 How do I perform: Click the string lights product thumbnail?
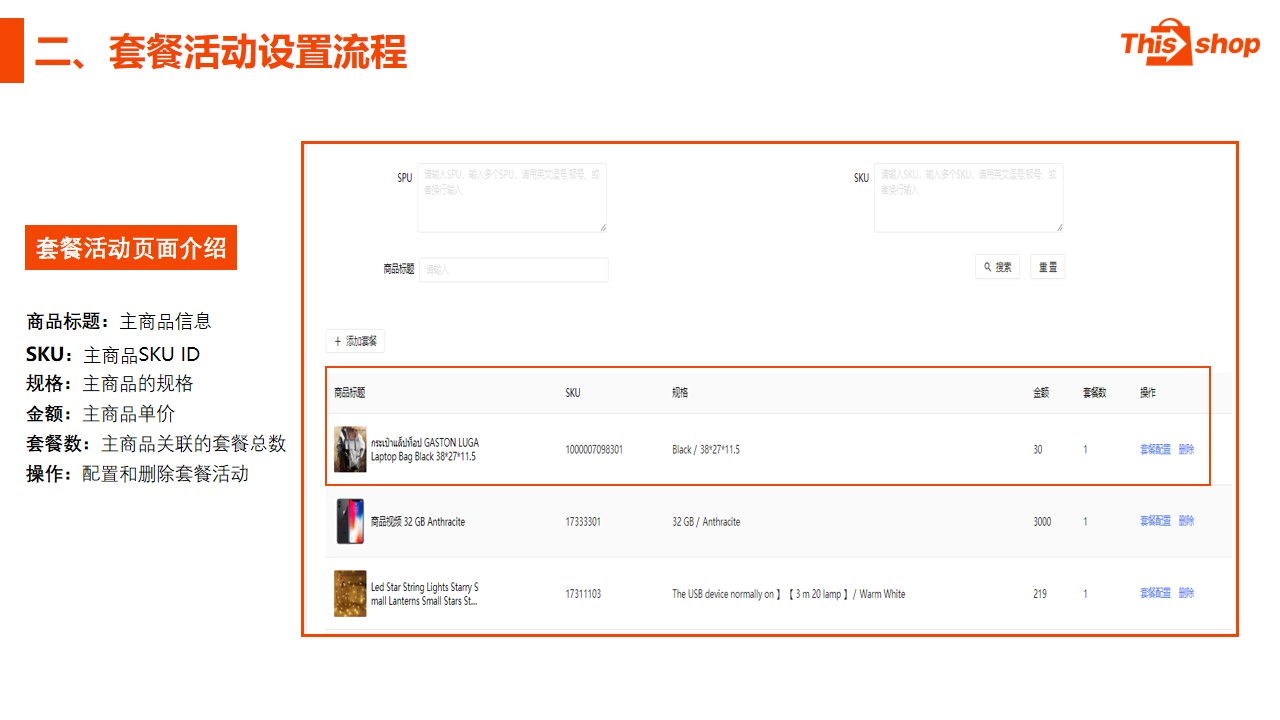[x=350, y=593]
